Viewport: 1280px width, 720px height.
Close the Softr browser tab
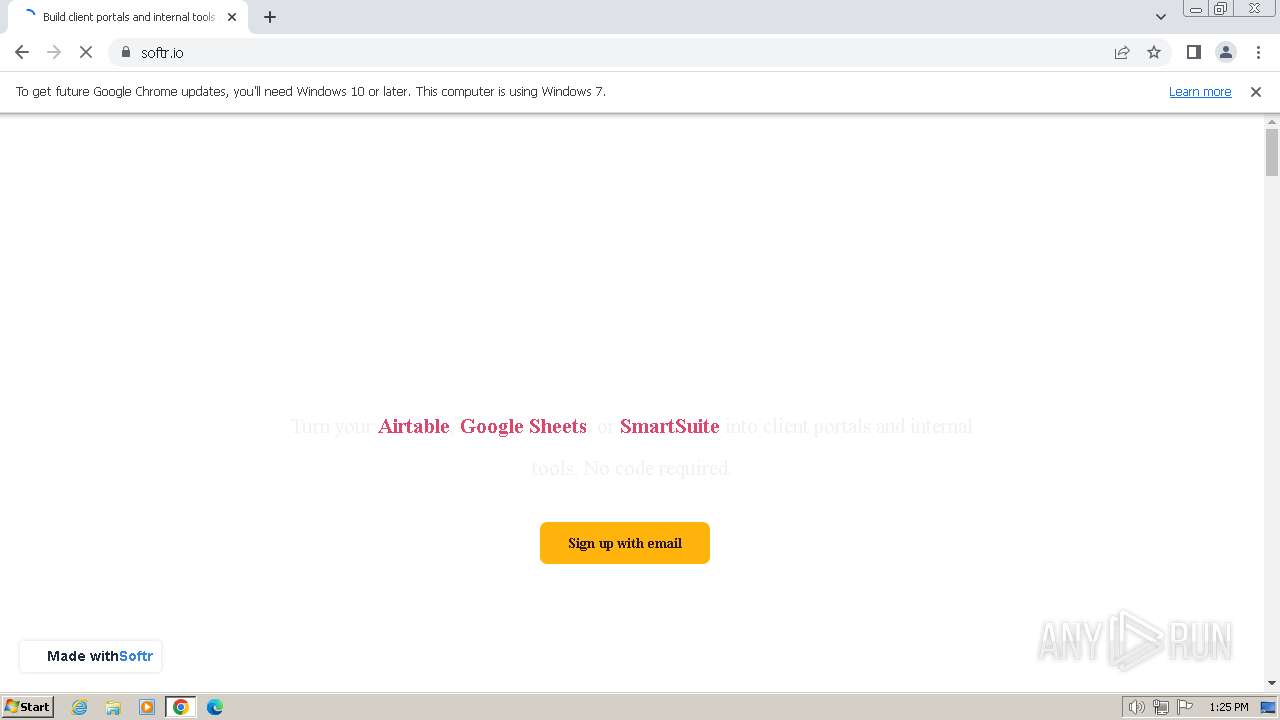[232, 17]
